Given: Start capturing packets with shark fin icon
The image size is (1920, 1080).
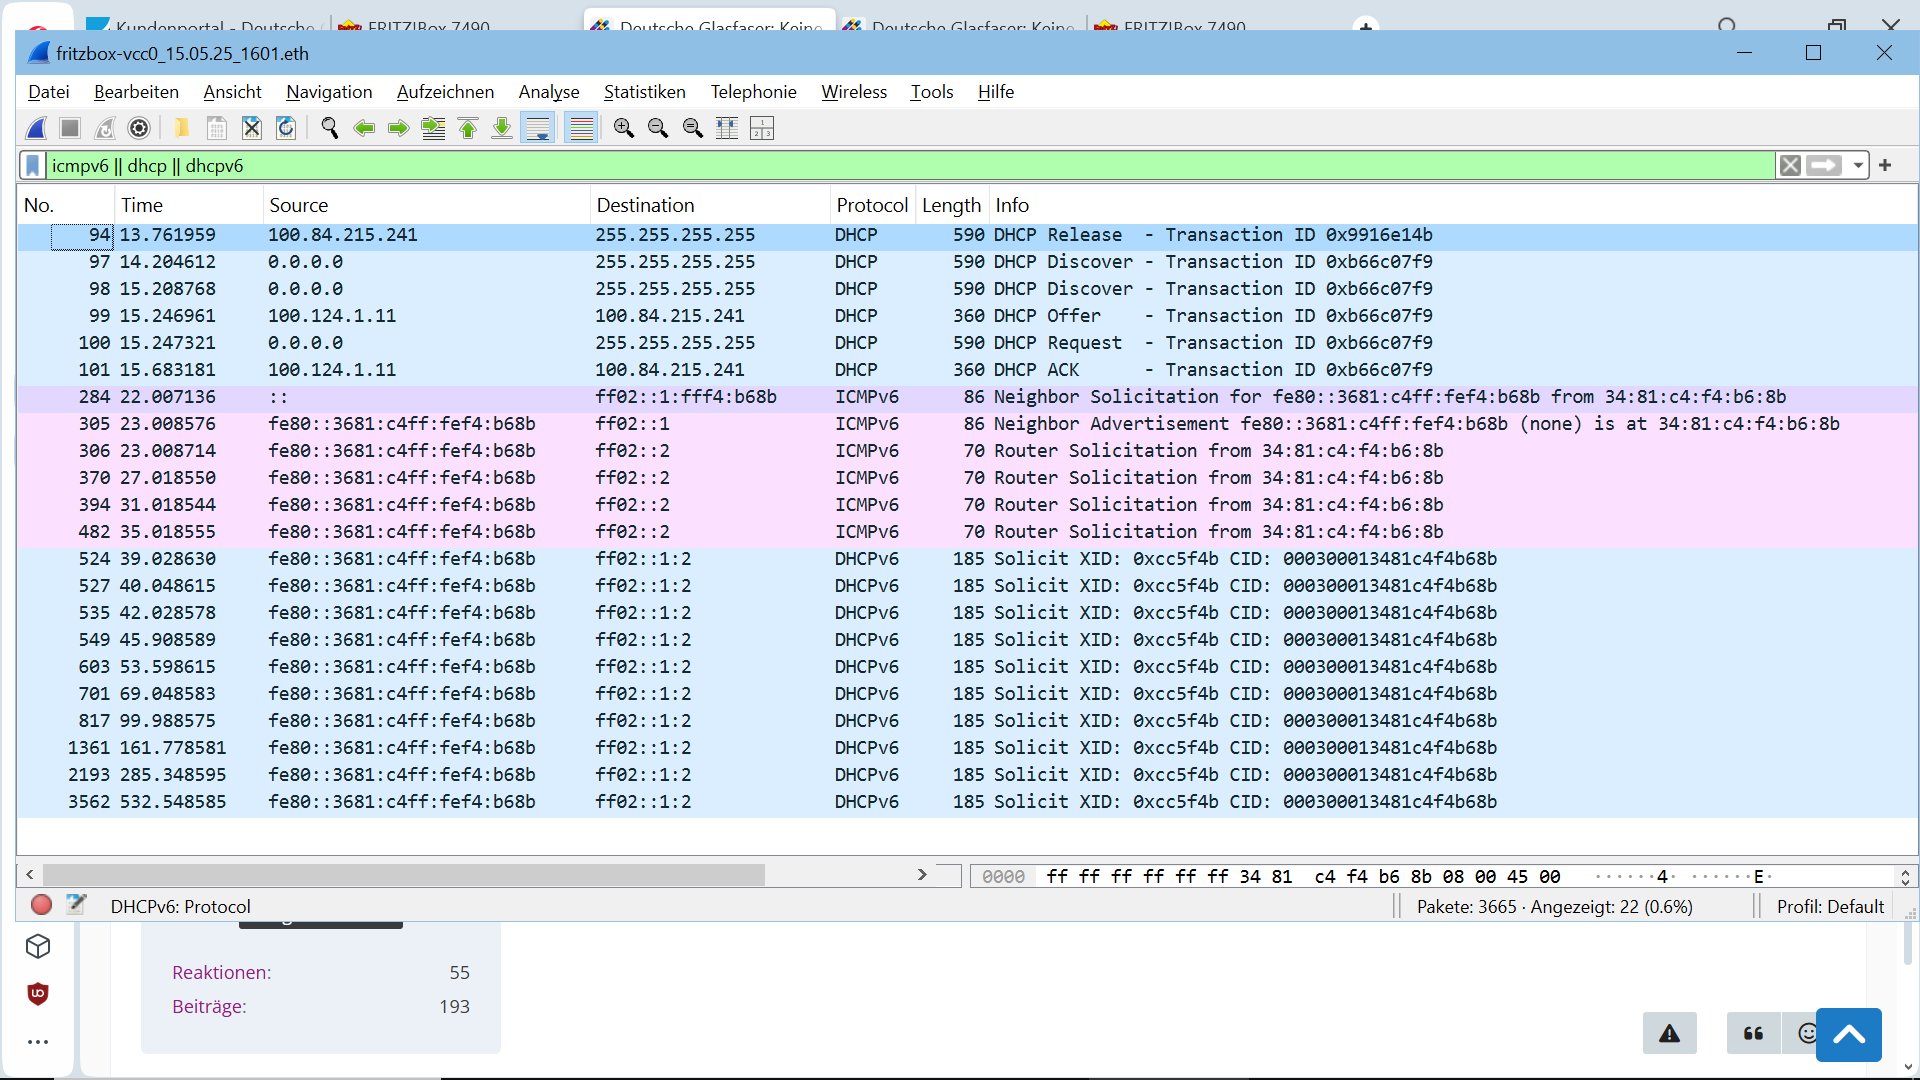Looking at the screenshot, I should point(36,128).
